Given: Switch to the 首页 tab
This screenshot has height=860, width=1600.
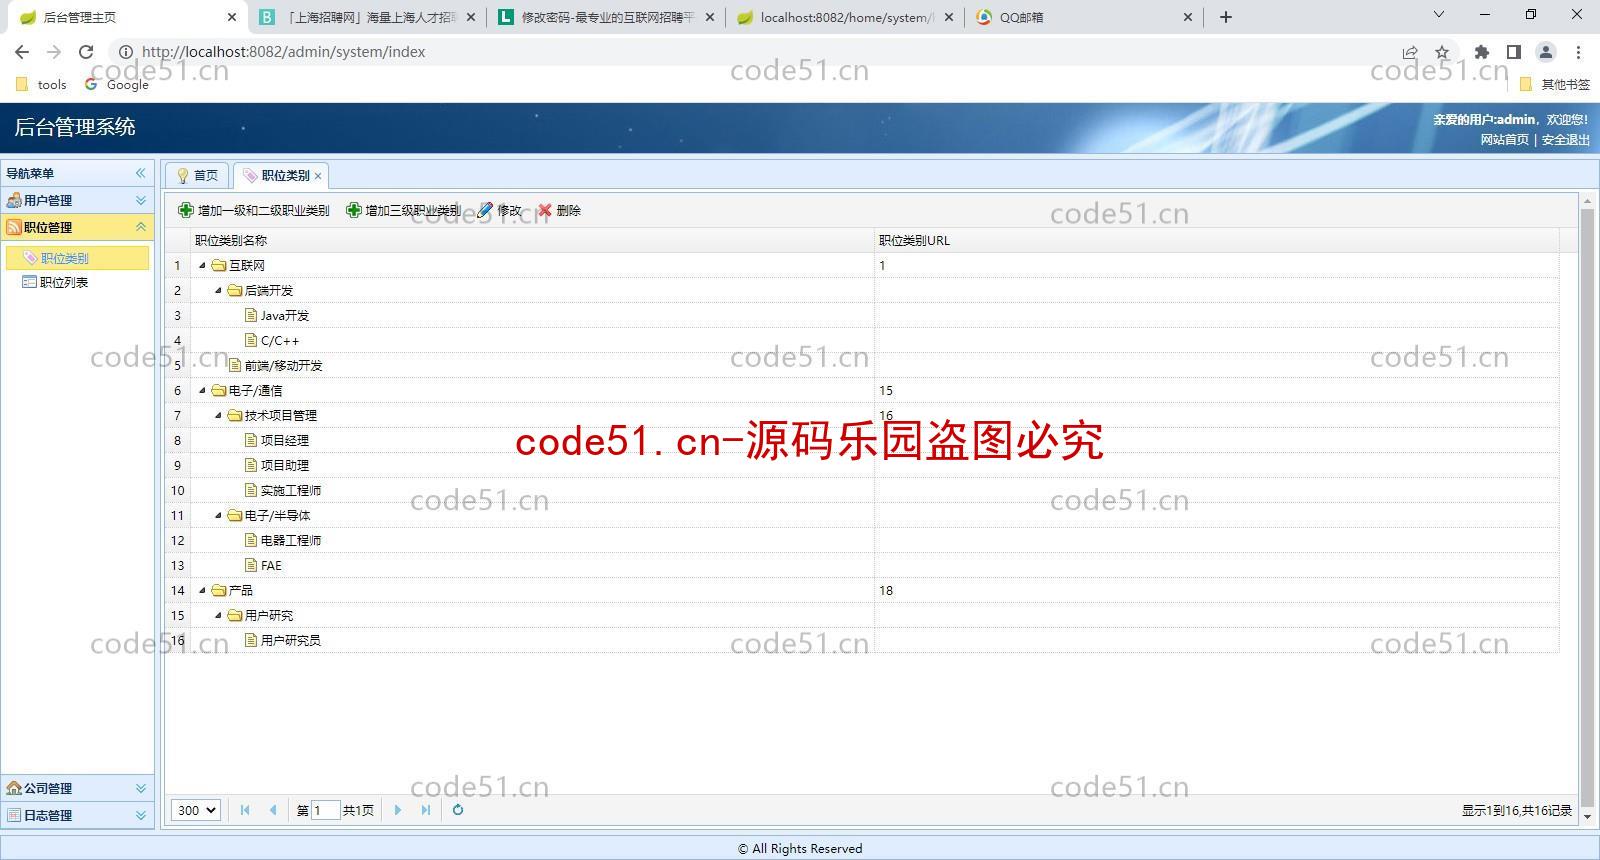Looking at the screenshot, I should click(x=197, y=175).
